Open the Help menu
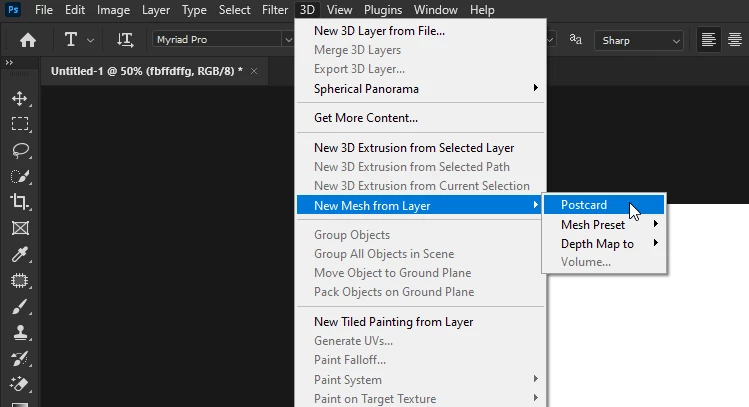This screenshot has width=749, height=407. [482, 10]
